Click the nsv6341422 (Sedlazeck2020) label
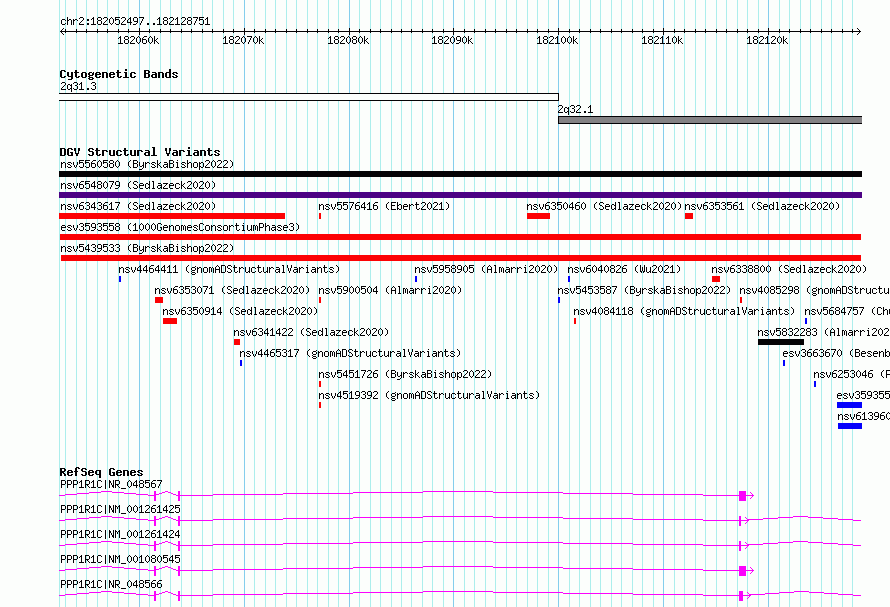This screenshot has width=890, height=607. point(311,332)
